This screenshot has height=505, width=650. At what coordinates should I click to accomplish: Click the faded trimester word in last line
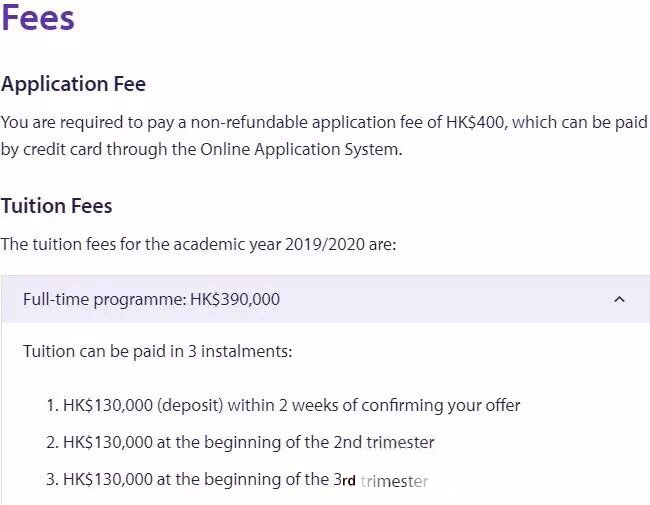coord(394,481)
